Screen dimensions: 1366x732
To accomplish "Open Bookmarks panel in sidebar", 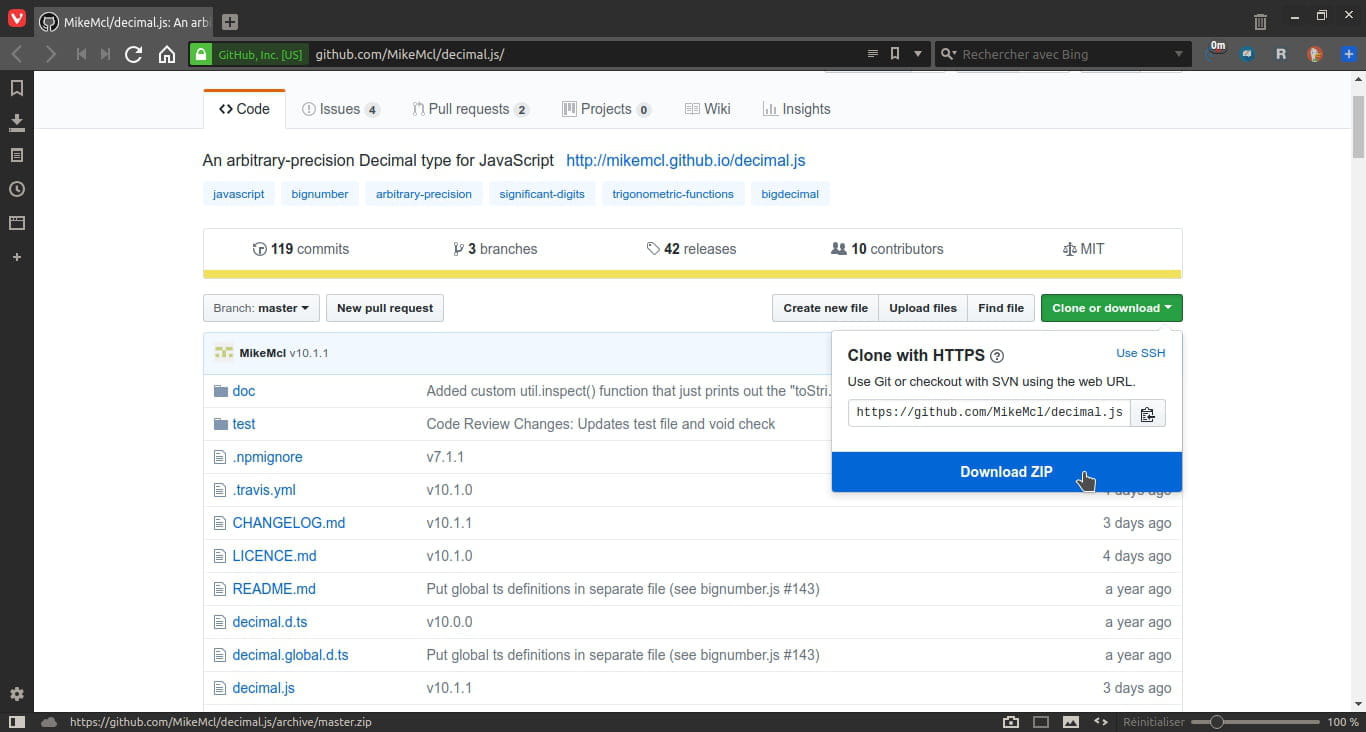I will (16, 88).
